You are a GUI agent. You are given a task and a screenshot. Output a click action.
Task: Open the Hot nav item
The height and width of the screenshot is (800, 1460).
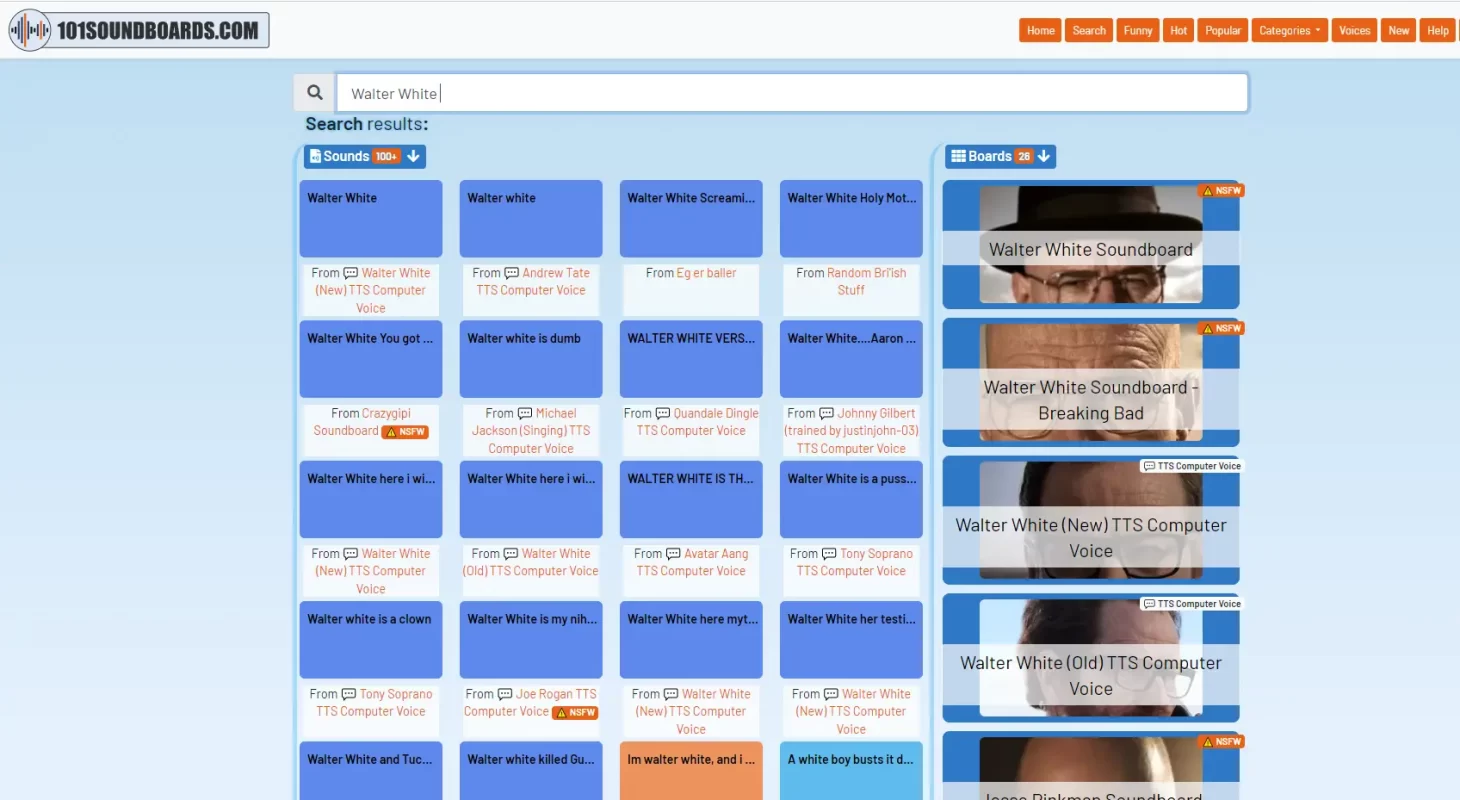[1179, 30]
